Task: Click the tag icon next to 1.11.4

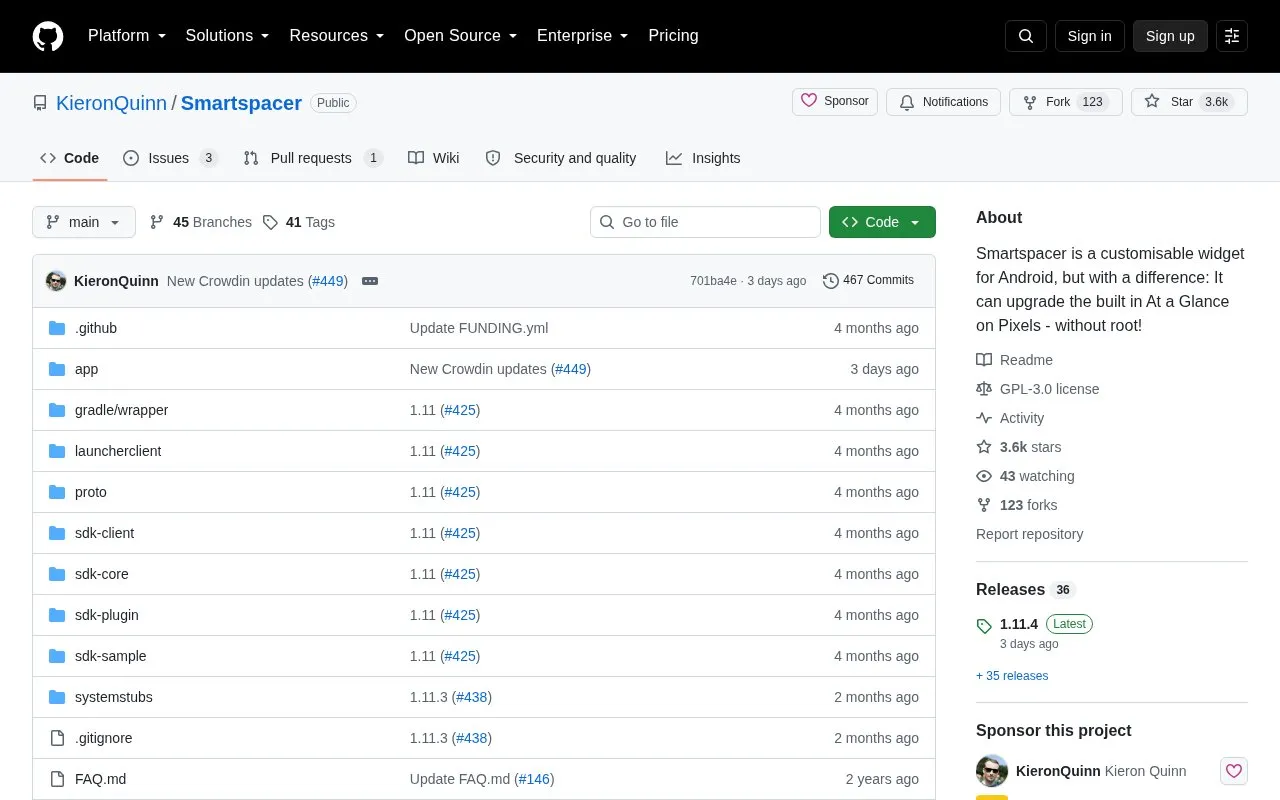Action: [984, 626]
